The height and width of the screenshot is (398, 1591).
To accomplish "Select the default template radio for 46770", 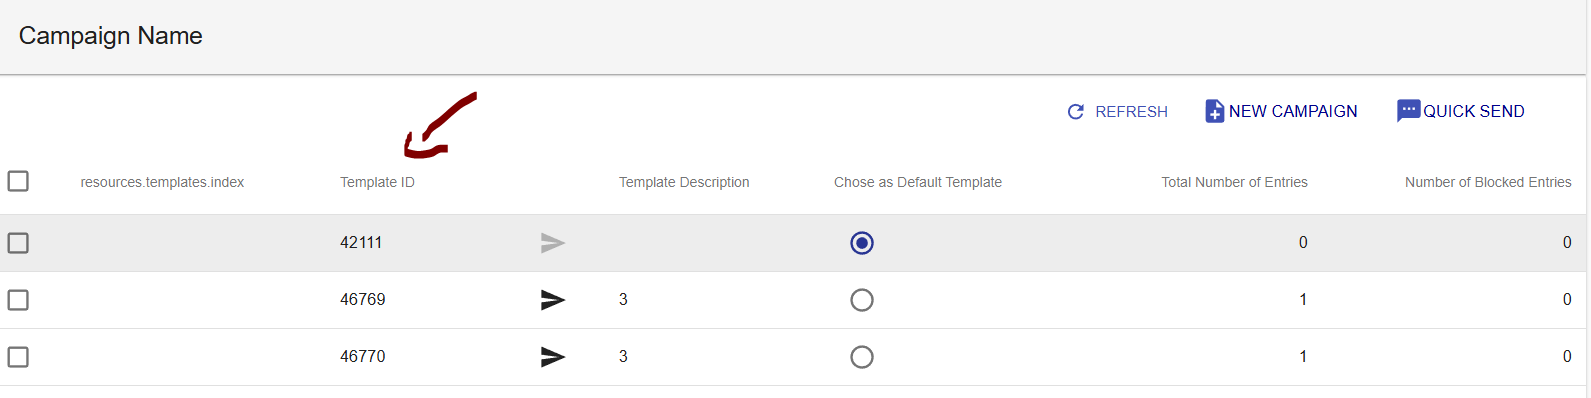I will 862,357.
